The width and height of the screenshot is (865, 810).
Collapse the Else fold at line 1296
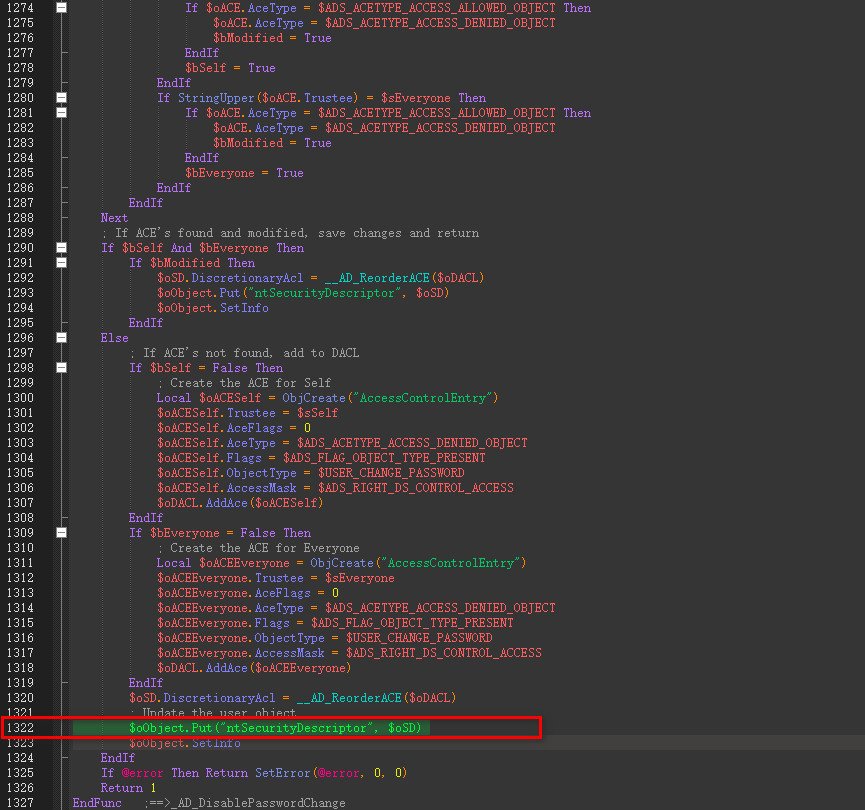[62, 338]
